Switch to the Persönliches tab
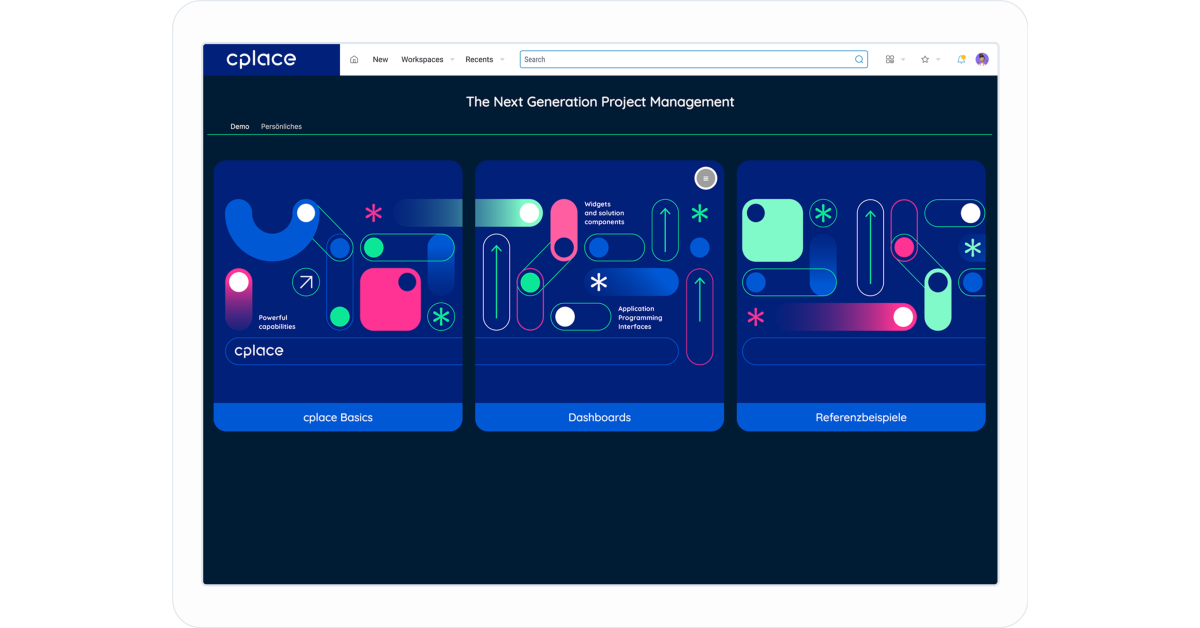Viewport: 1200px width, 628px height. coord(281,127)
